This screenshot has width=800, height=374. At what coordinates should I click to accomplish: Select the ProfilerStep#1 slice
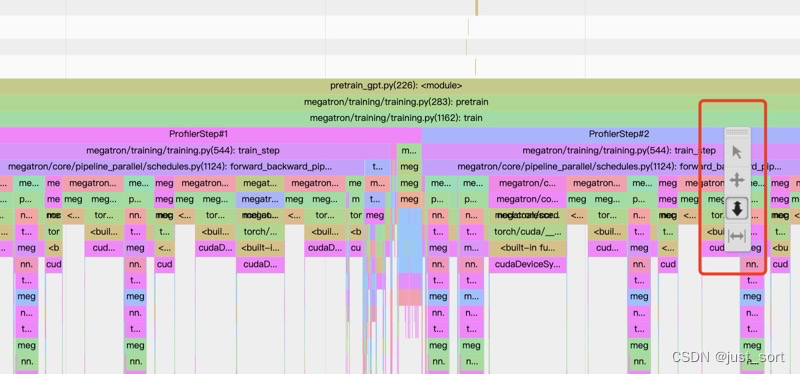[198, 134]
